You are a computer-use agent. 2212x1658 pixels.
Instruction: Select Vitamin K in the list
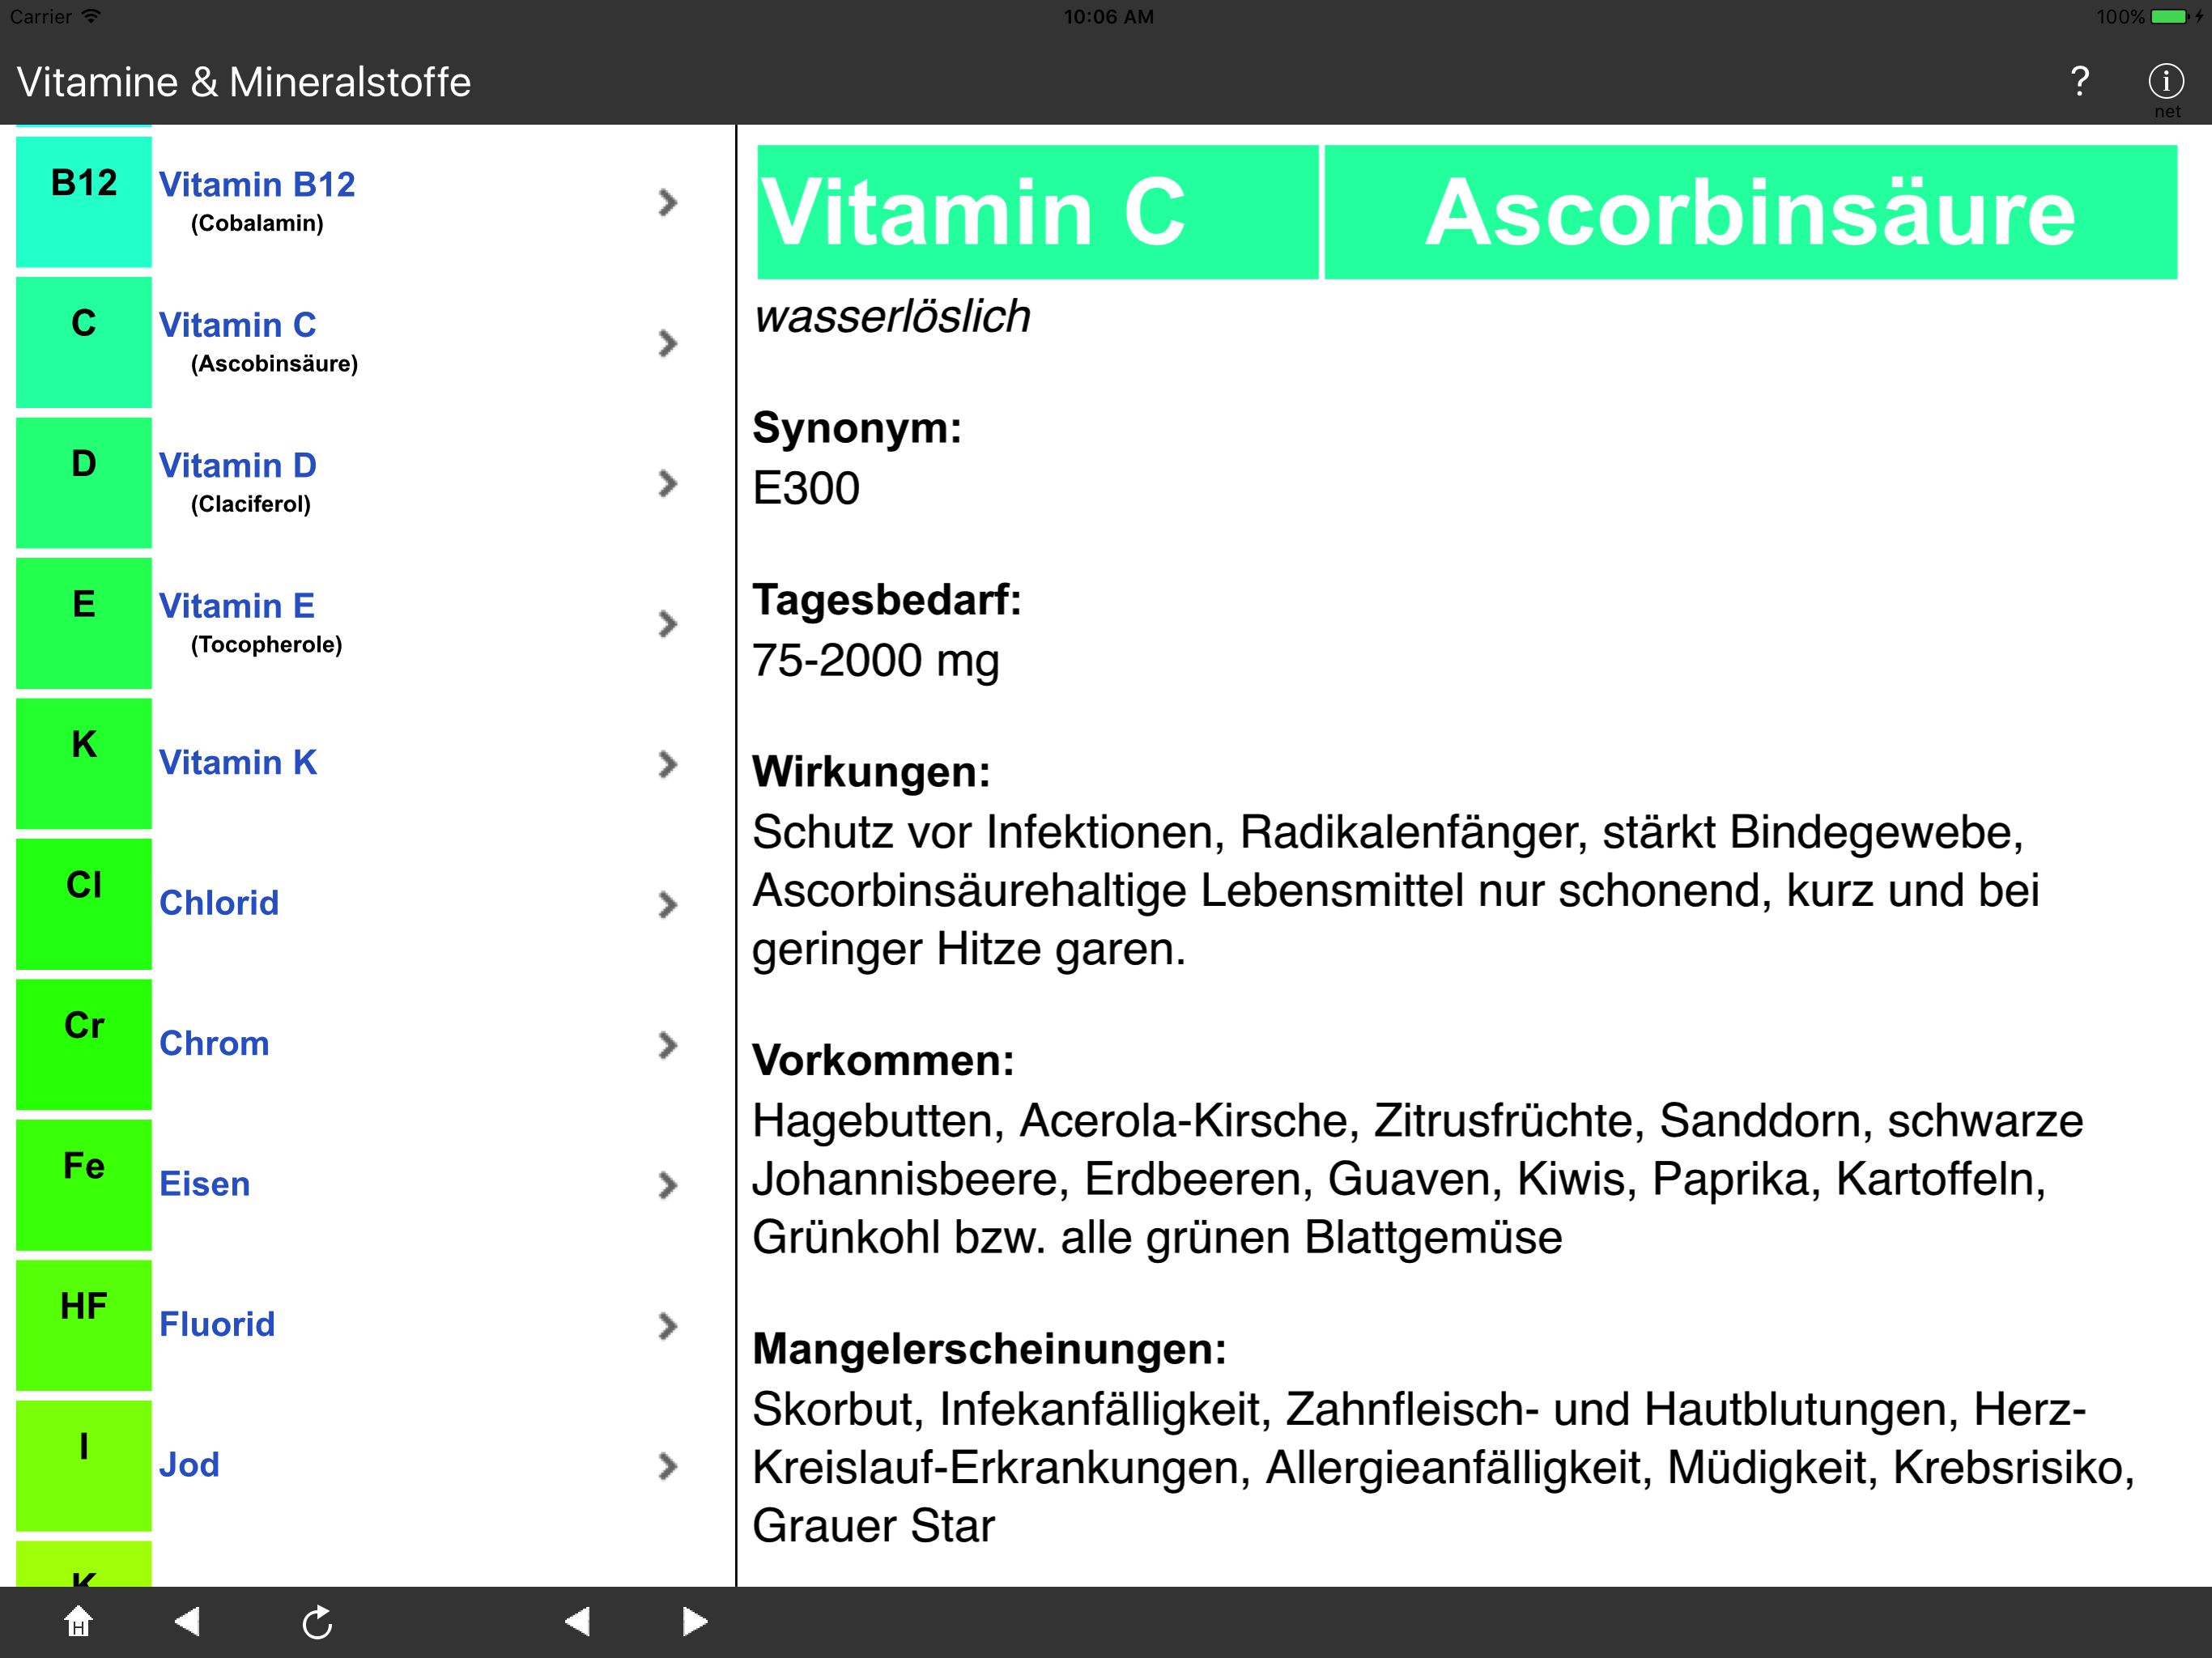238,763
